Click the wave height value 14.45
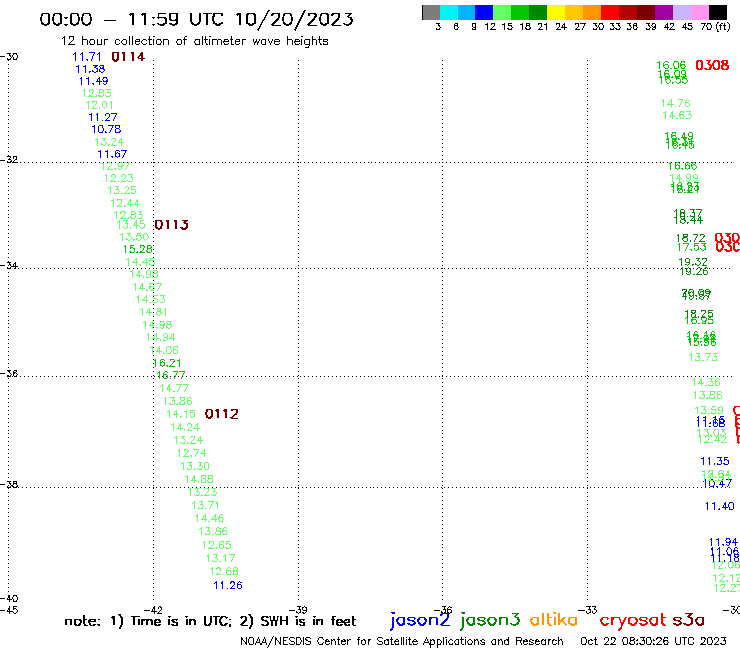 [140, 262]
